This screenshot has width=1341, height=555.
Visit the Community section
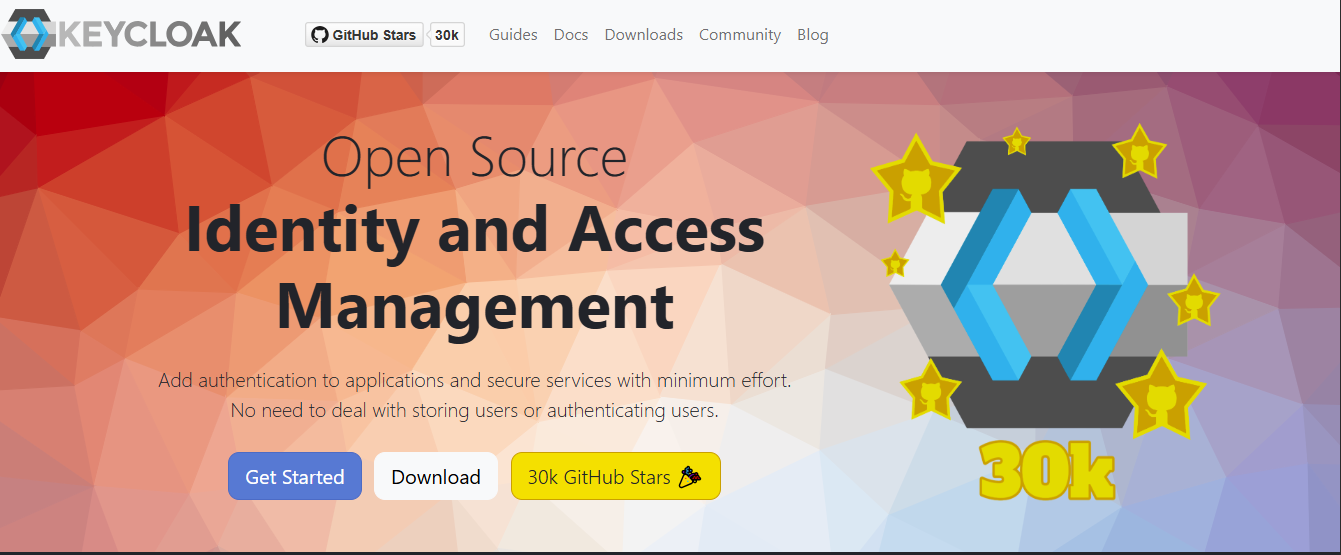click(x=739, y=35)
